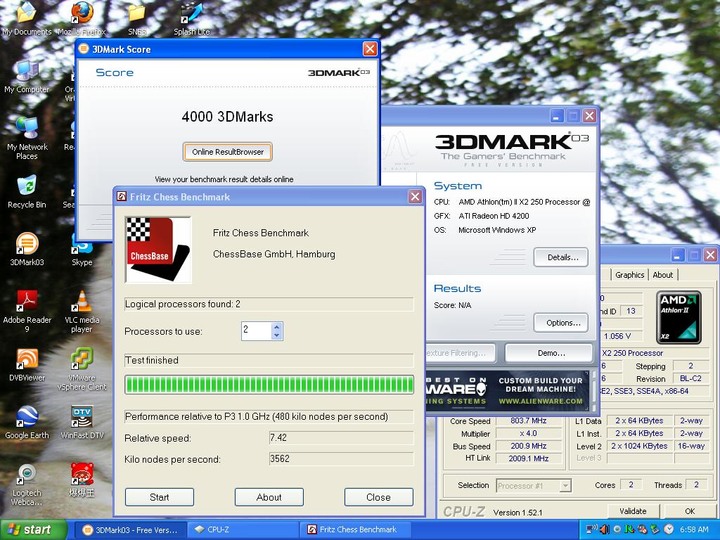Viewport: 720px width, 540px height.
Task: Open the Windows start menu
Action: 33,530
